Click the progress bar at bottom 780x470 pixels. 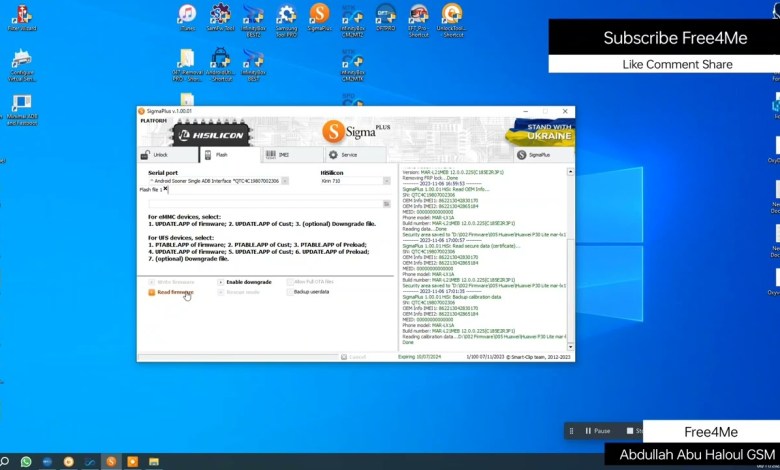pos(238,357)
